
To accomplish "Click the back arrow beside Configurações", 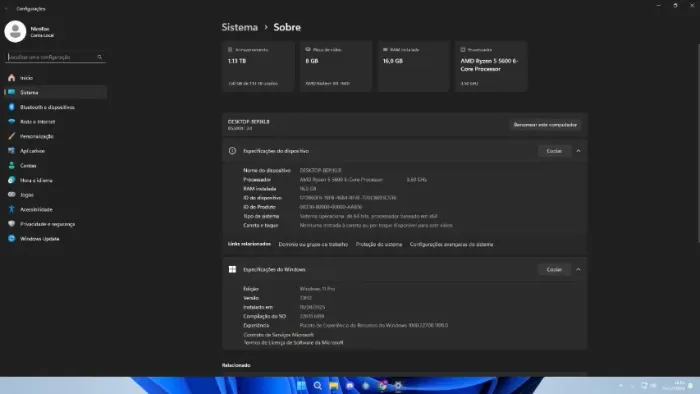I will click(6, 8).
